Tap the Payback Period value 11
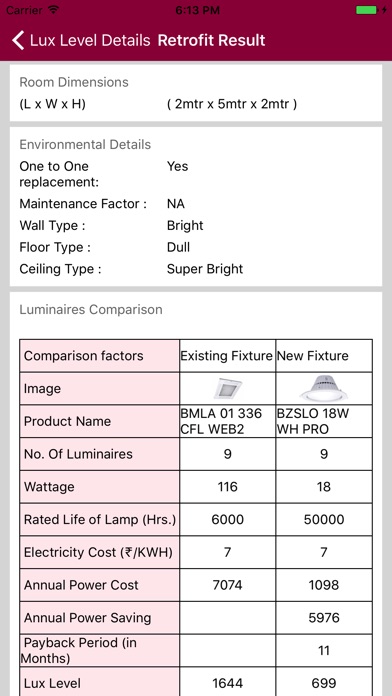This screenshot has height=696, width=392. pyautogui.click(x=324, y=651)
